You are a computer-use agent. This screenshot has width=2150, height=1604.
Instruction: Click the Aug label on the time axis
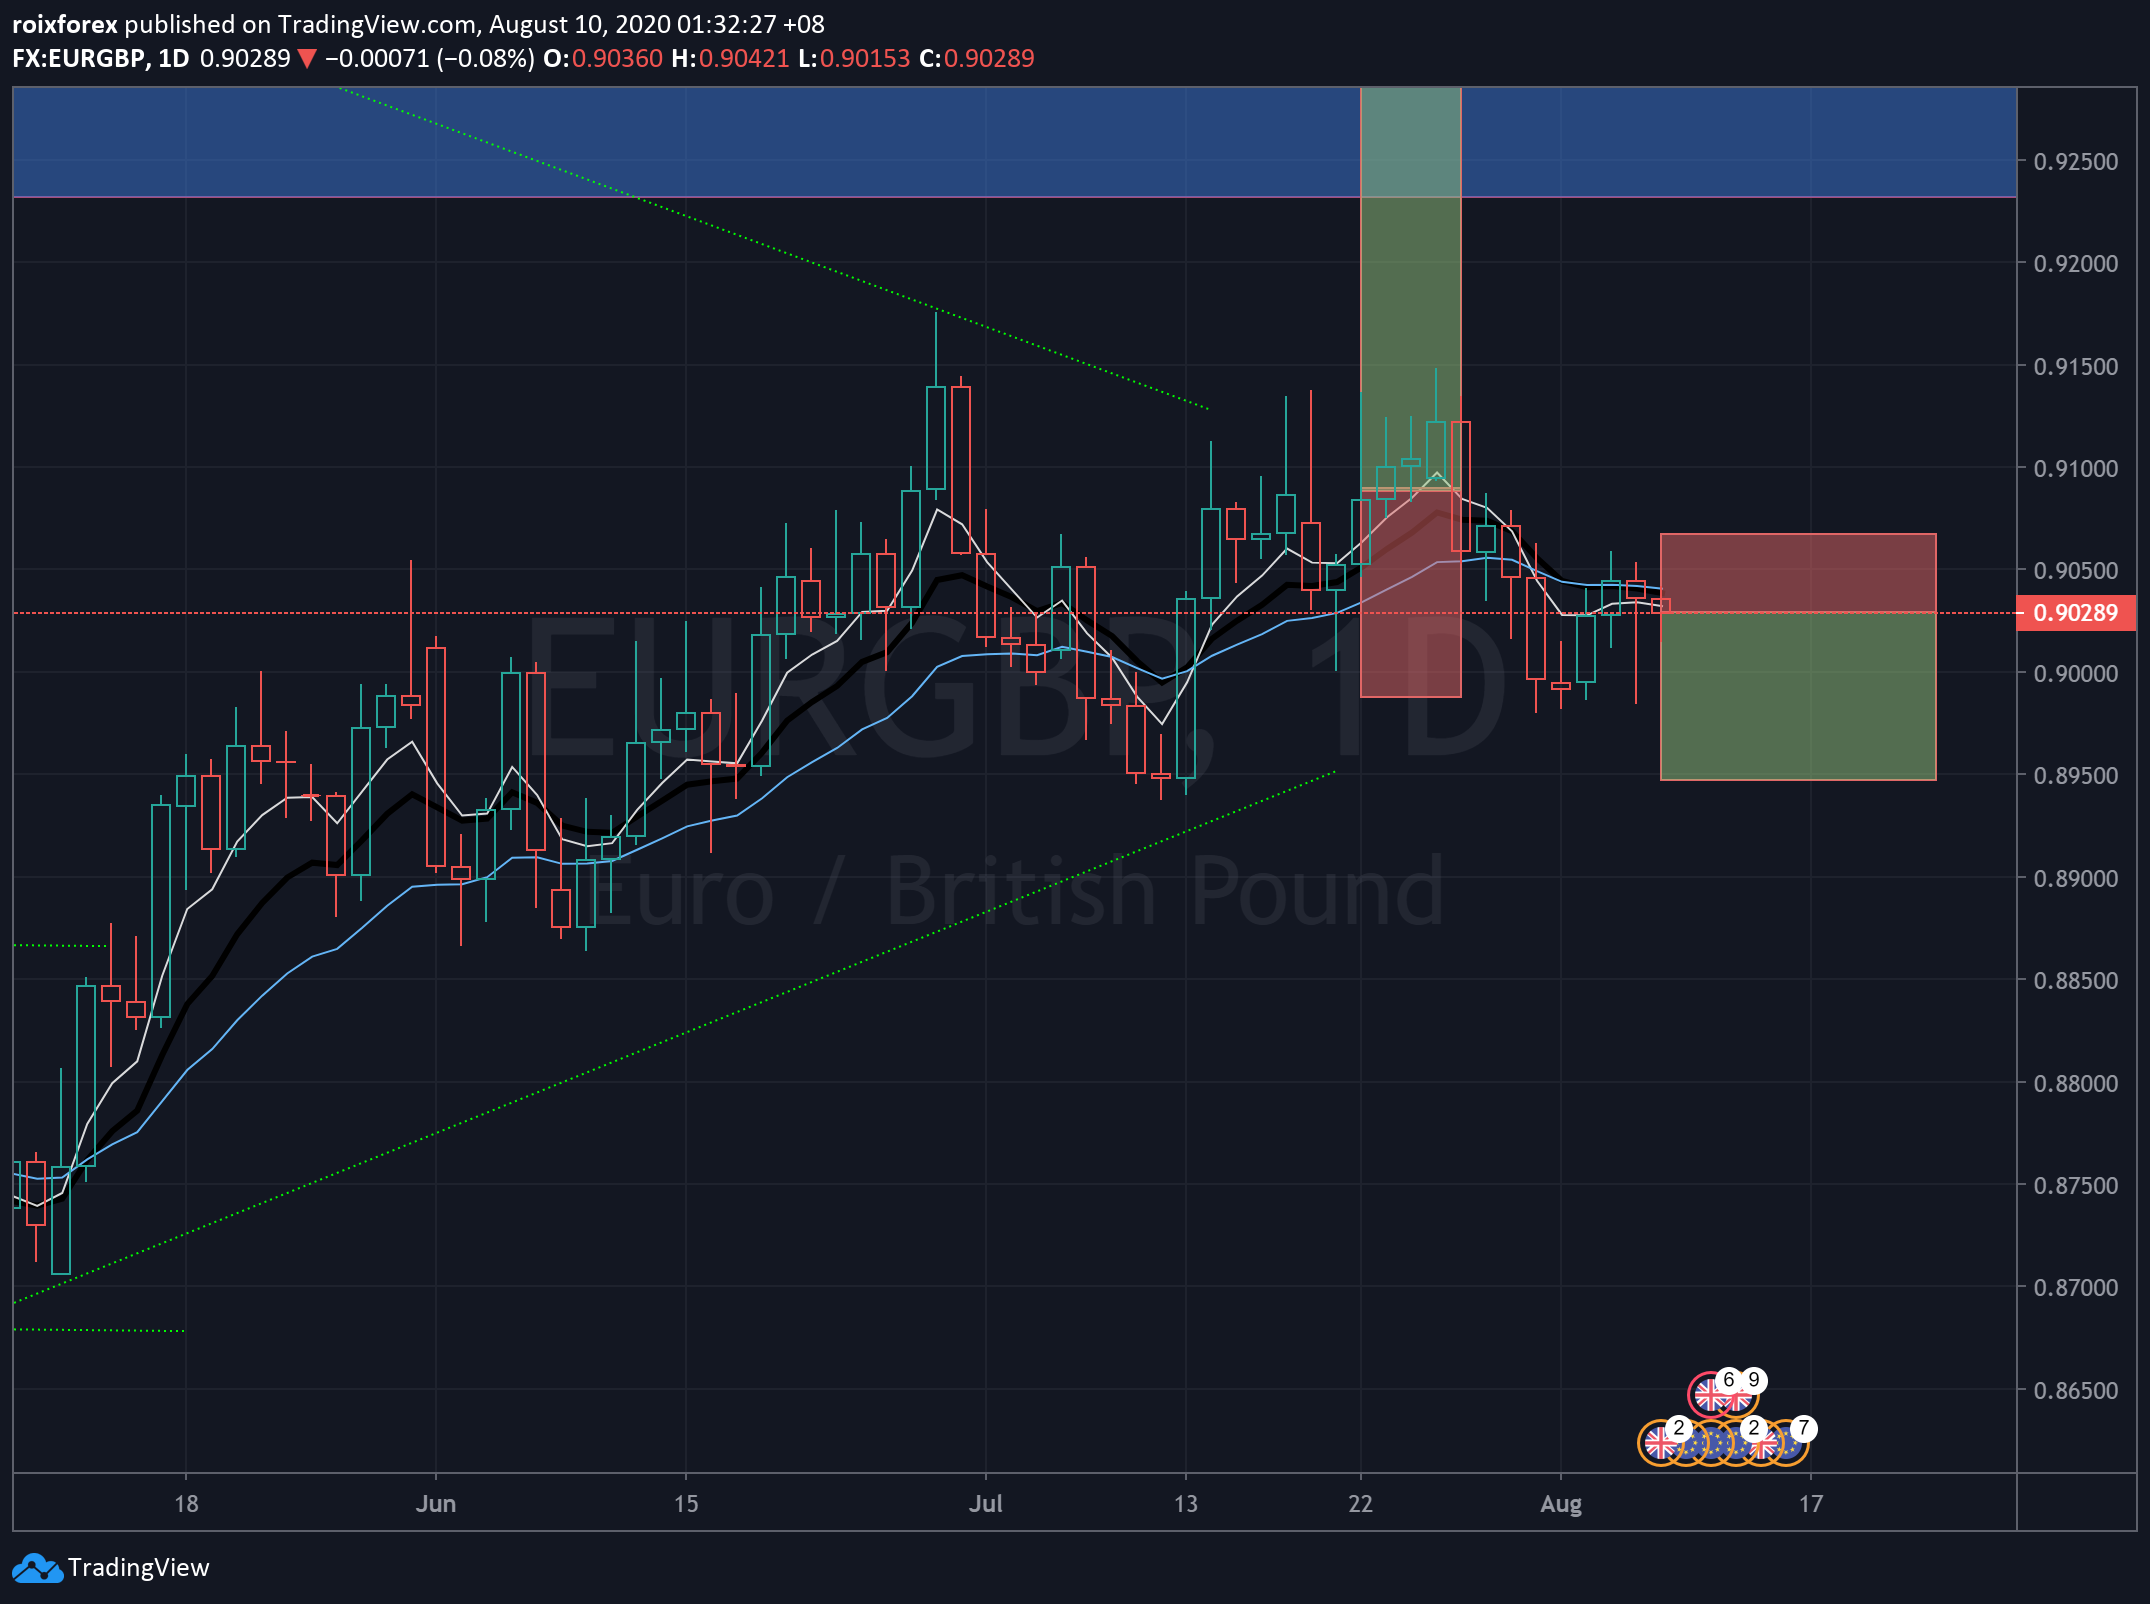click(1561, 1504)
